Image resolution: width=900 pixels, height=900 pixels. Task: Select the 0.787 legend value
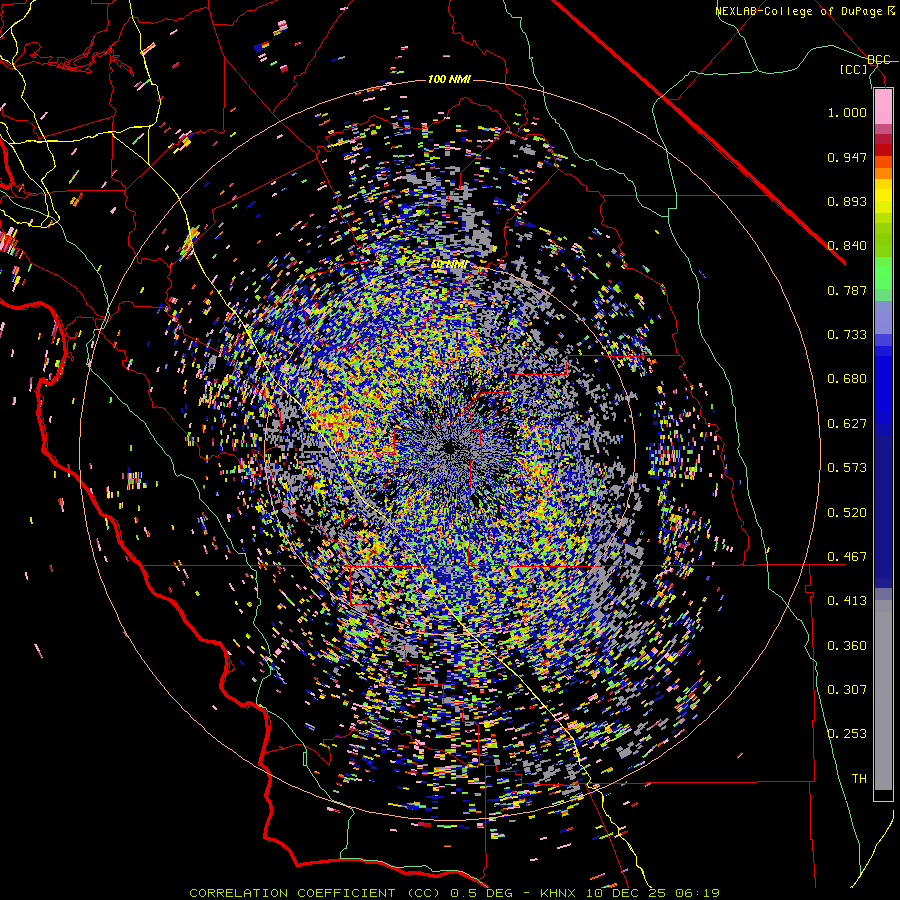point(847,290)
